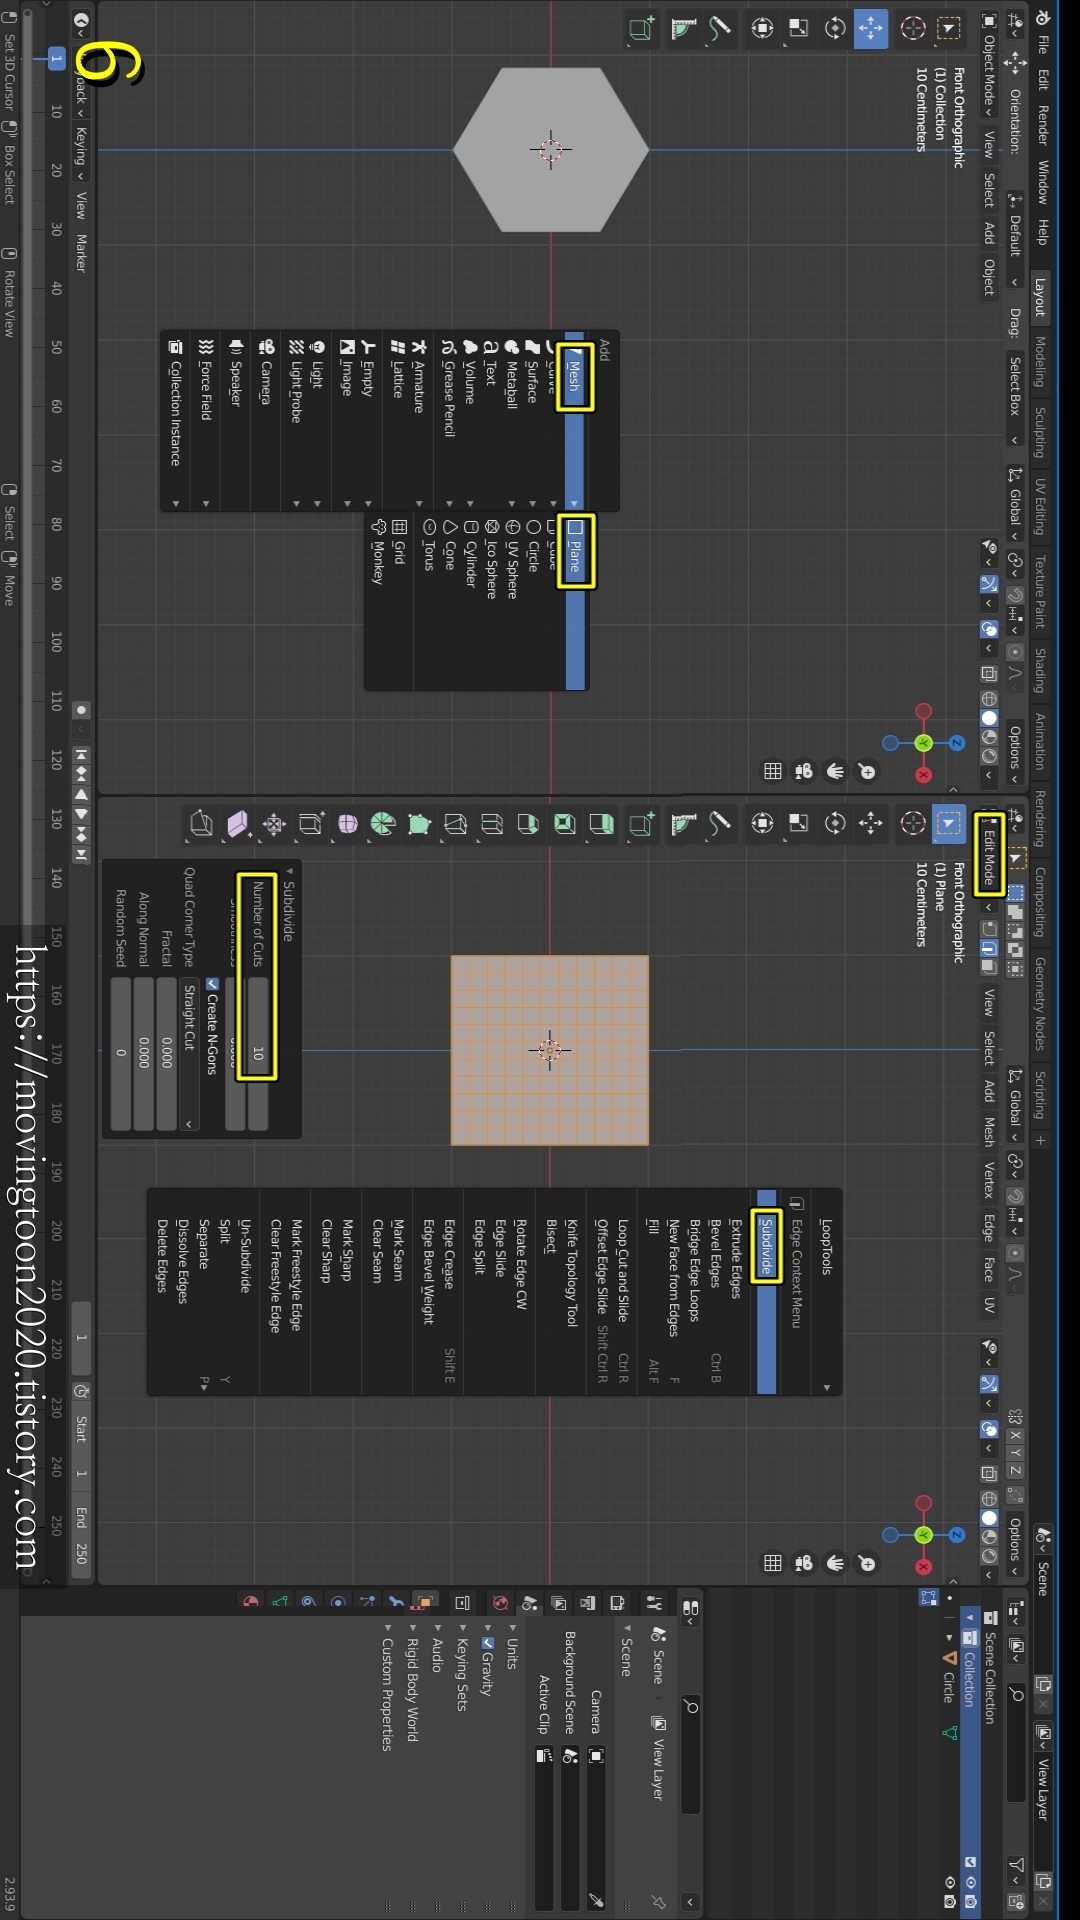Toggle Z axis mirror in Edit Mode header
Viewport: 1080px width, 1920px height.
tap(1016, 1470)
